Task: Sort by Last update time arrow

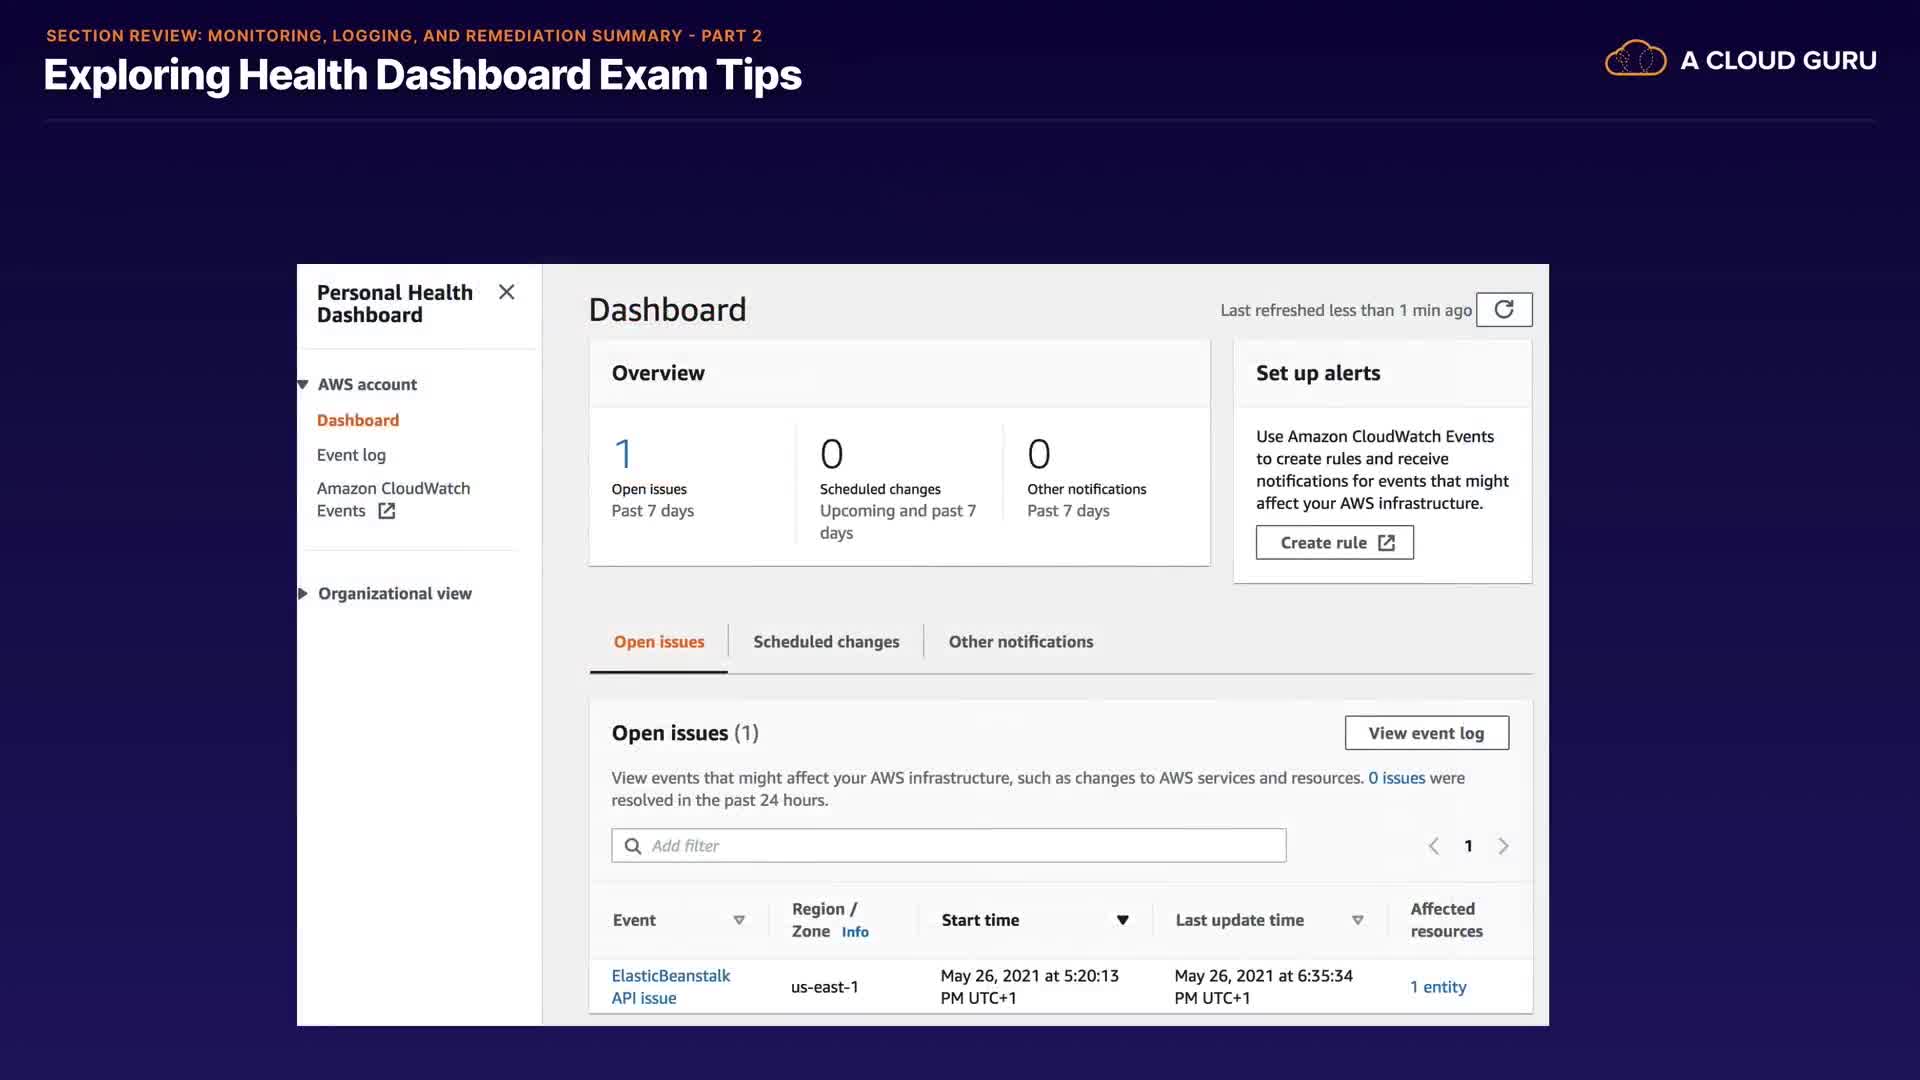Action: point(1357,920)
